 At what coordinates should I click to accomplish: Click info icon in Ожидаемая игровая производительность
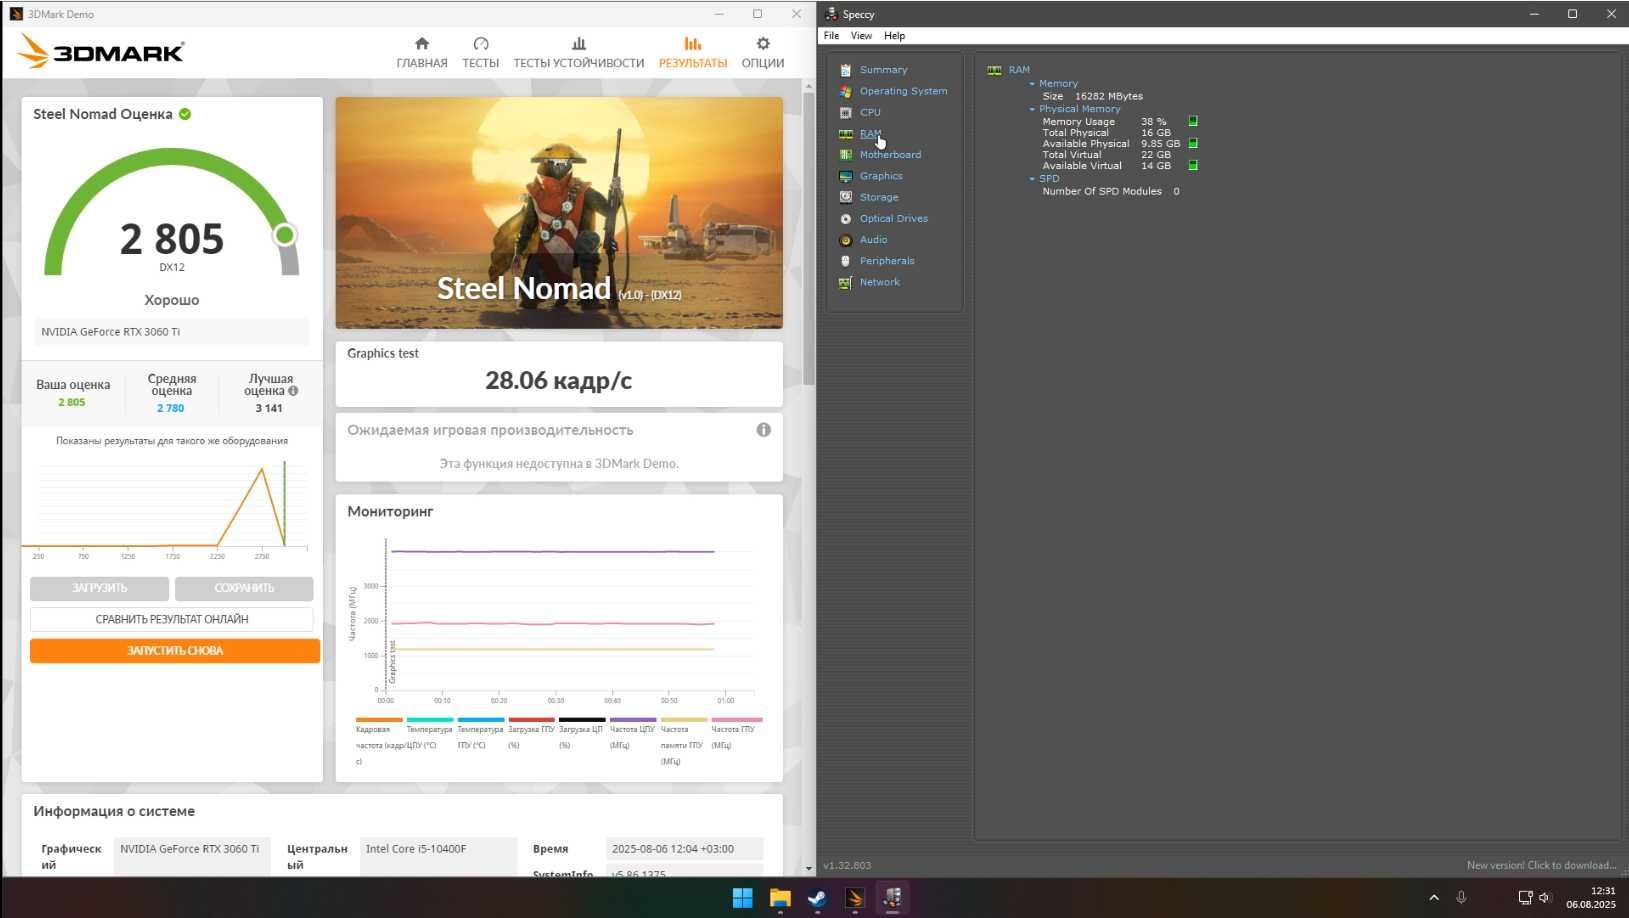[763, 430]
